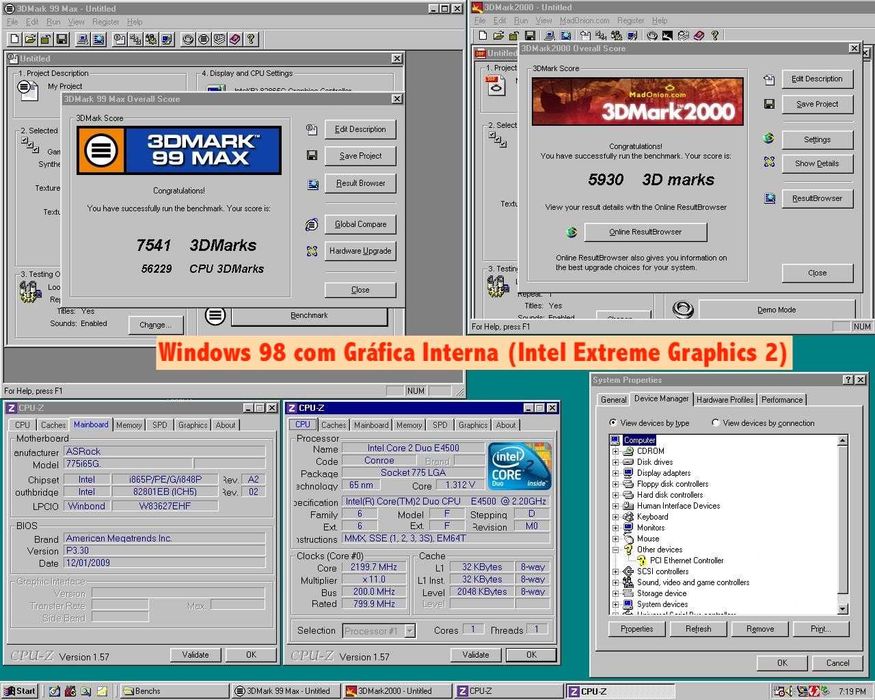875x700 pixels.
Task: Click Help question mark in 3DMark2000 toolbar
Action: pos(715,35)
